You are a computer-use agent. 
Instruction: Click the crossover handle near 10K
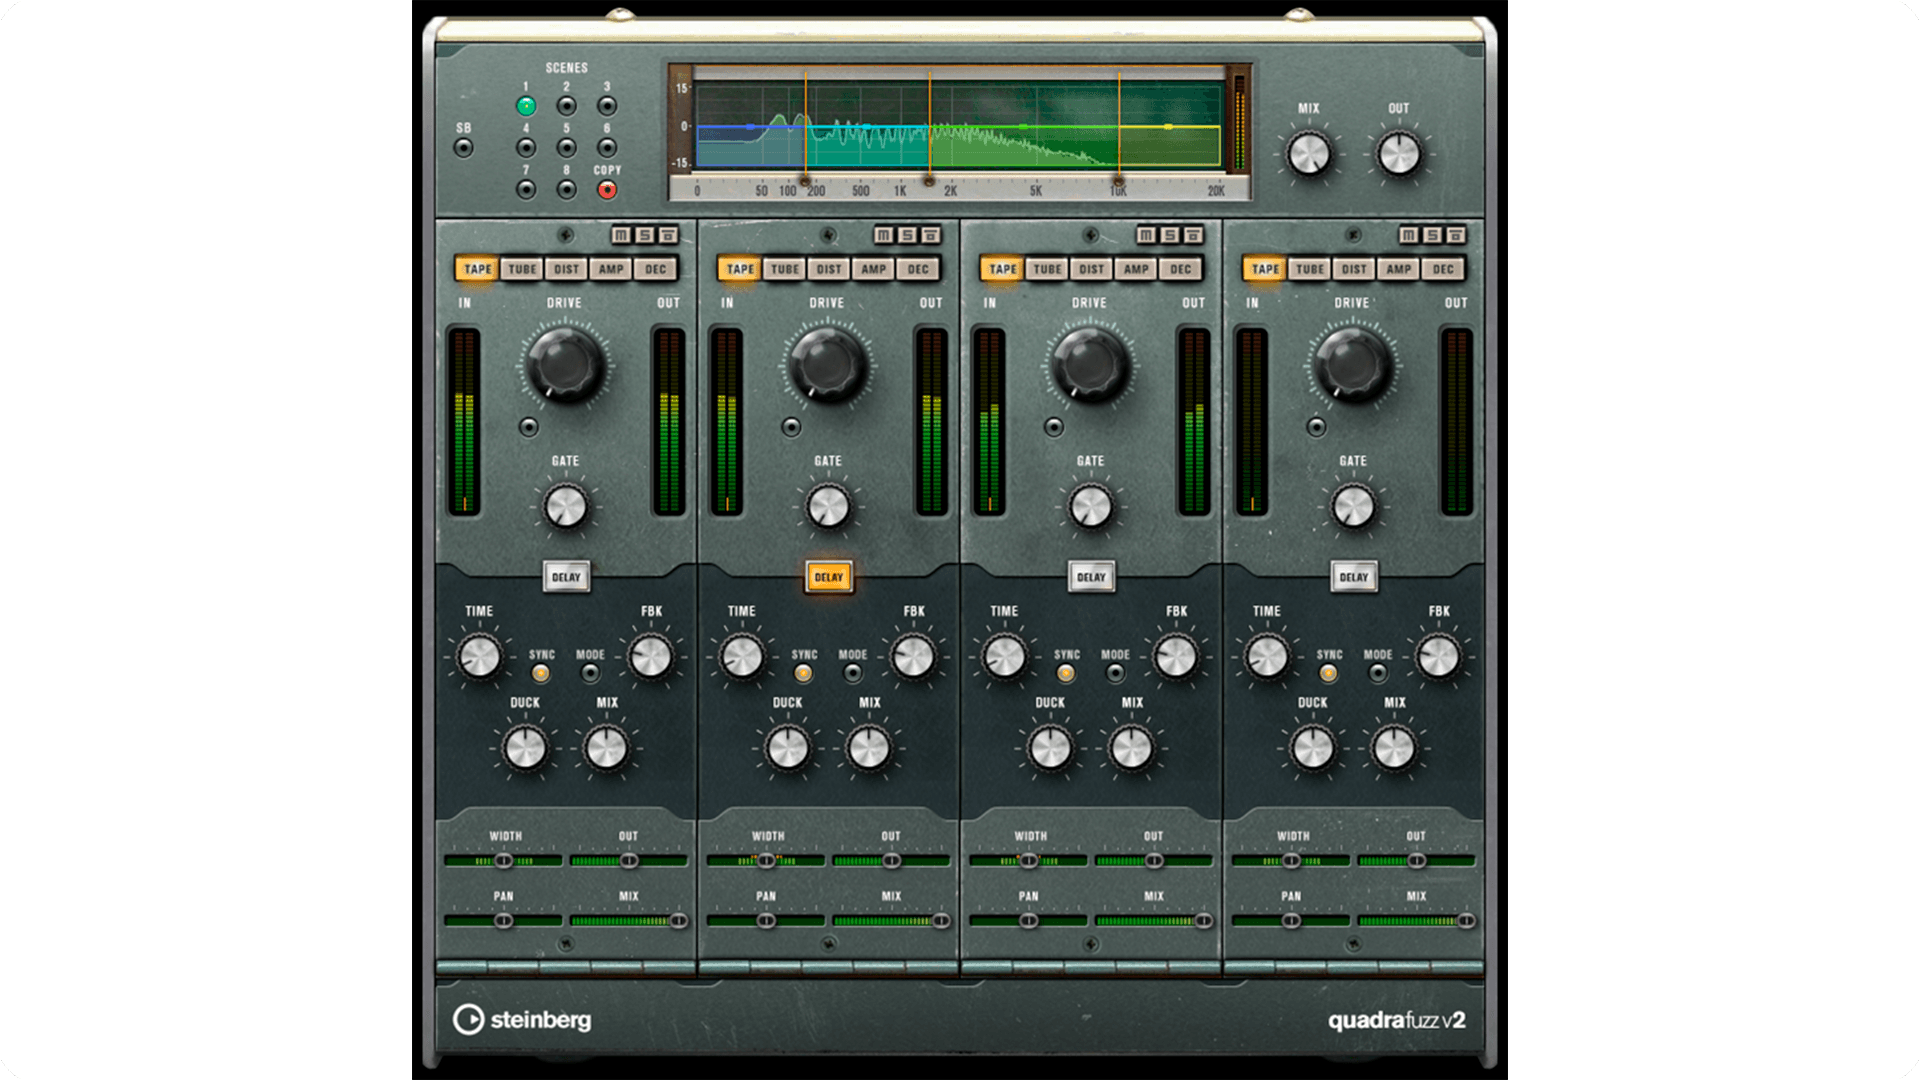1118,181
